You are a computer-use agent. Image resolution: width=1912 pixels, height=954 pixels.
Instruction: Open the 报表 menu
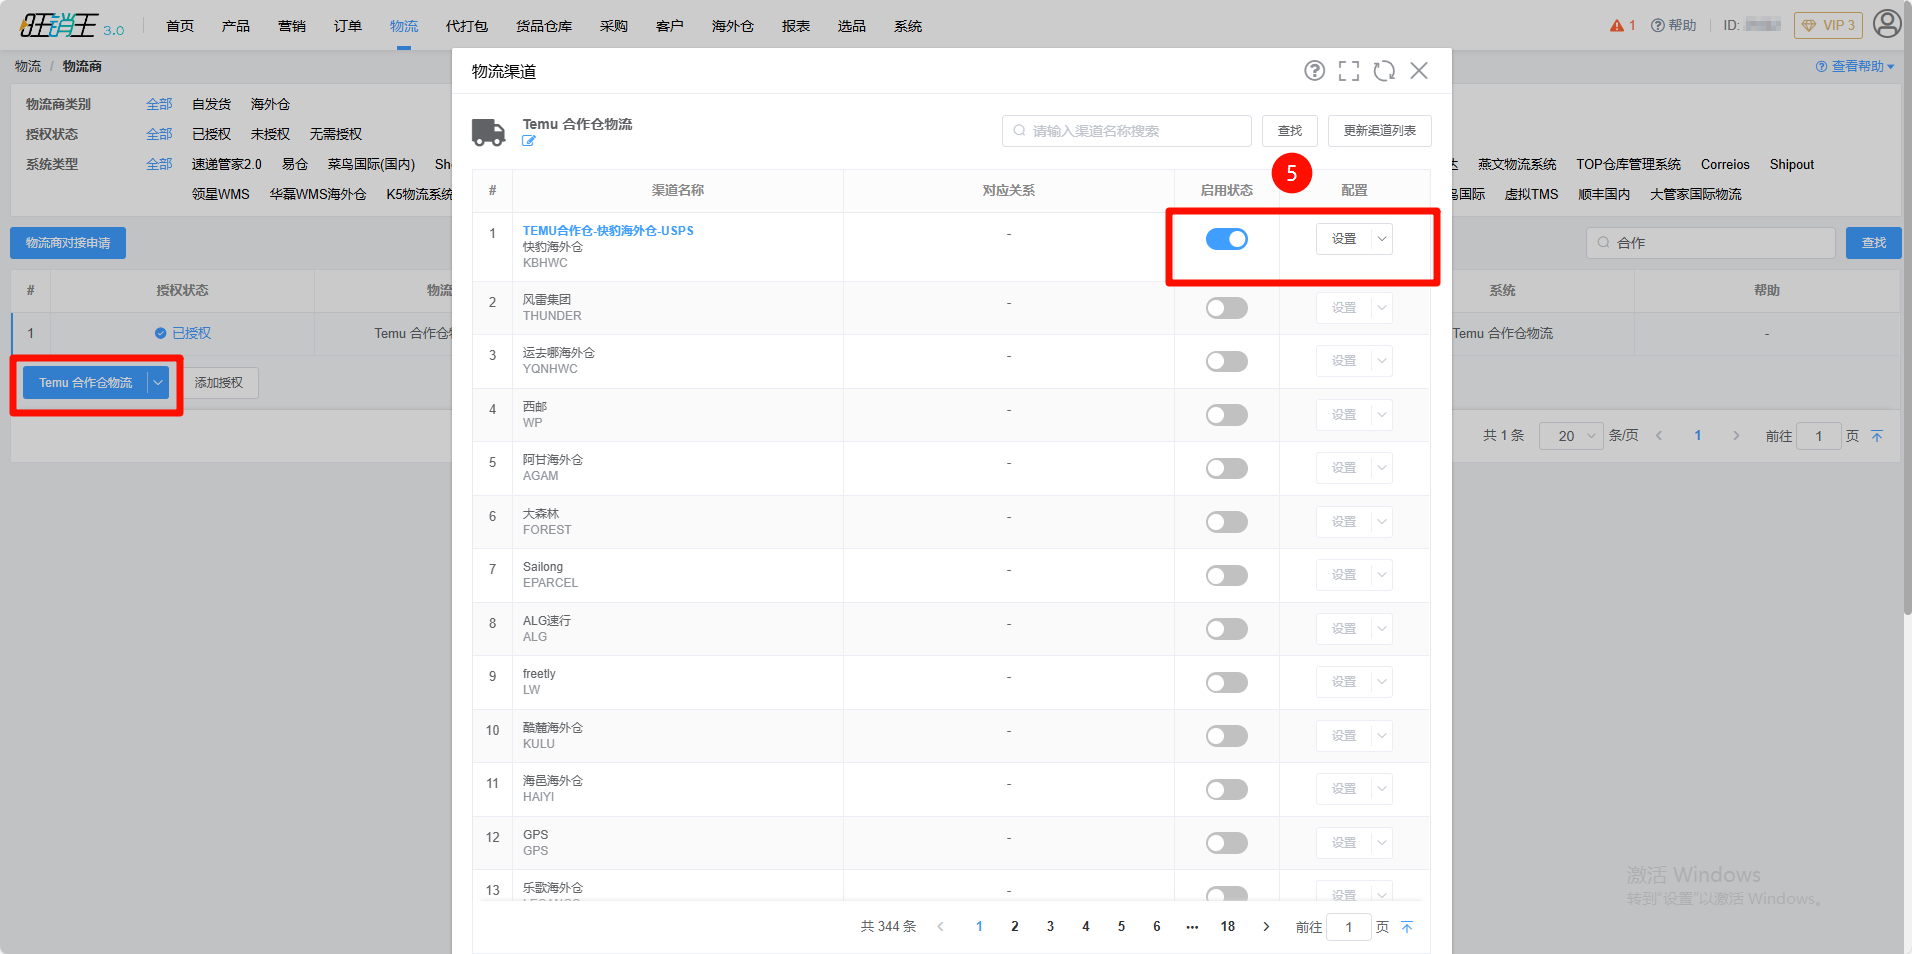[x=796, y=26]
